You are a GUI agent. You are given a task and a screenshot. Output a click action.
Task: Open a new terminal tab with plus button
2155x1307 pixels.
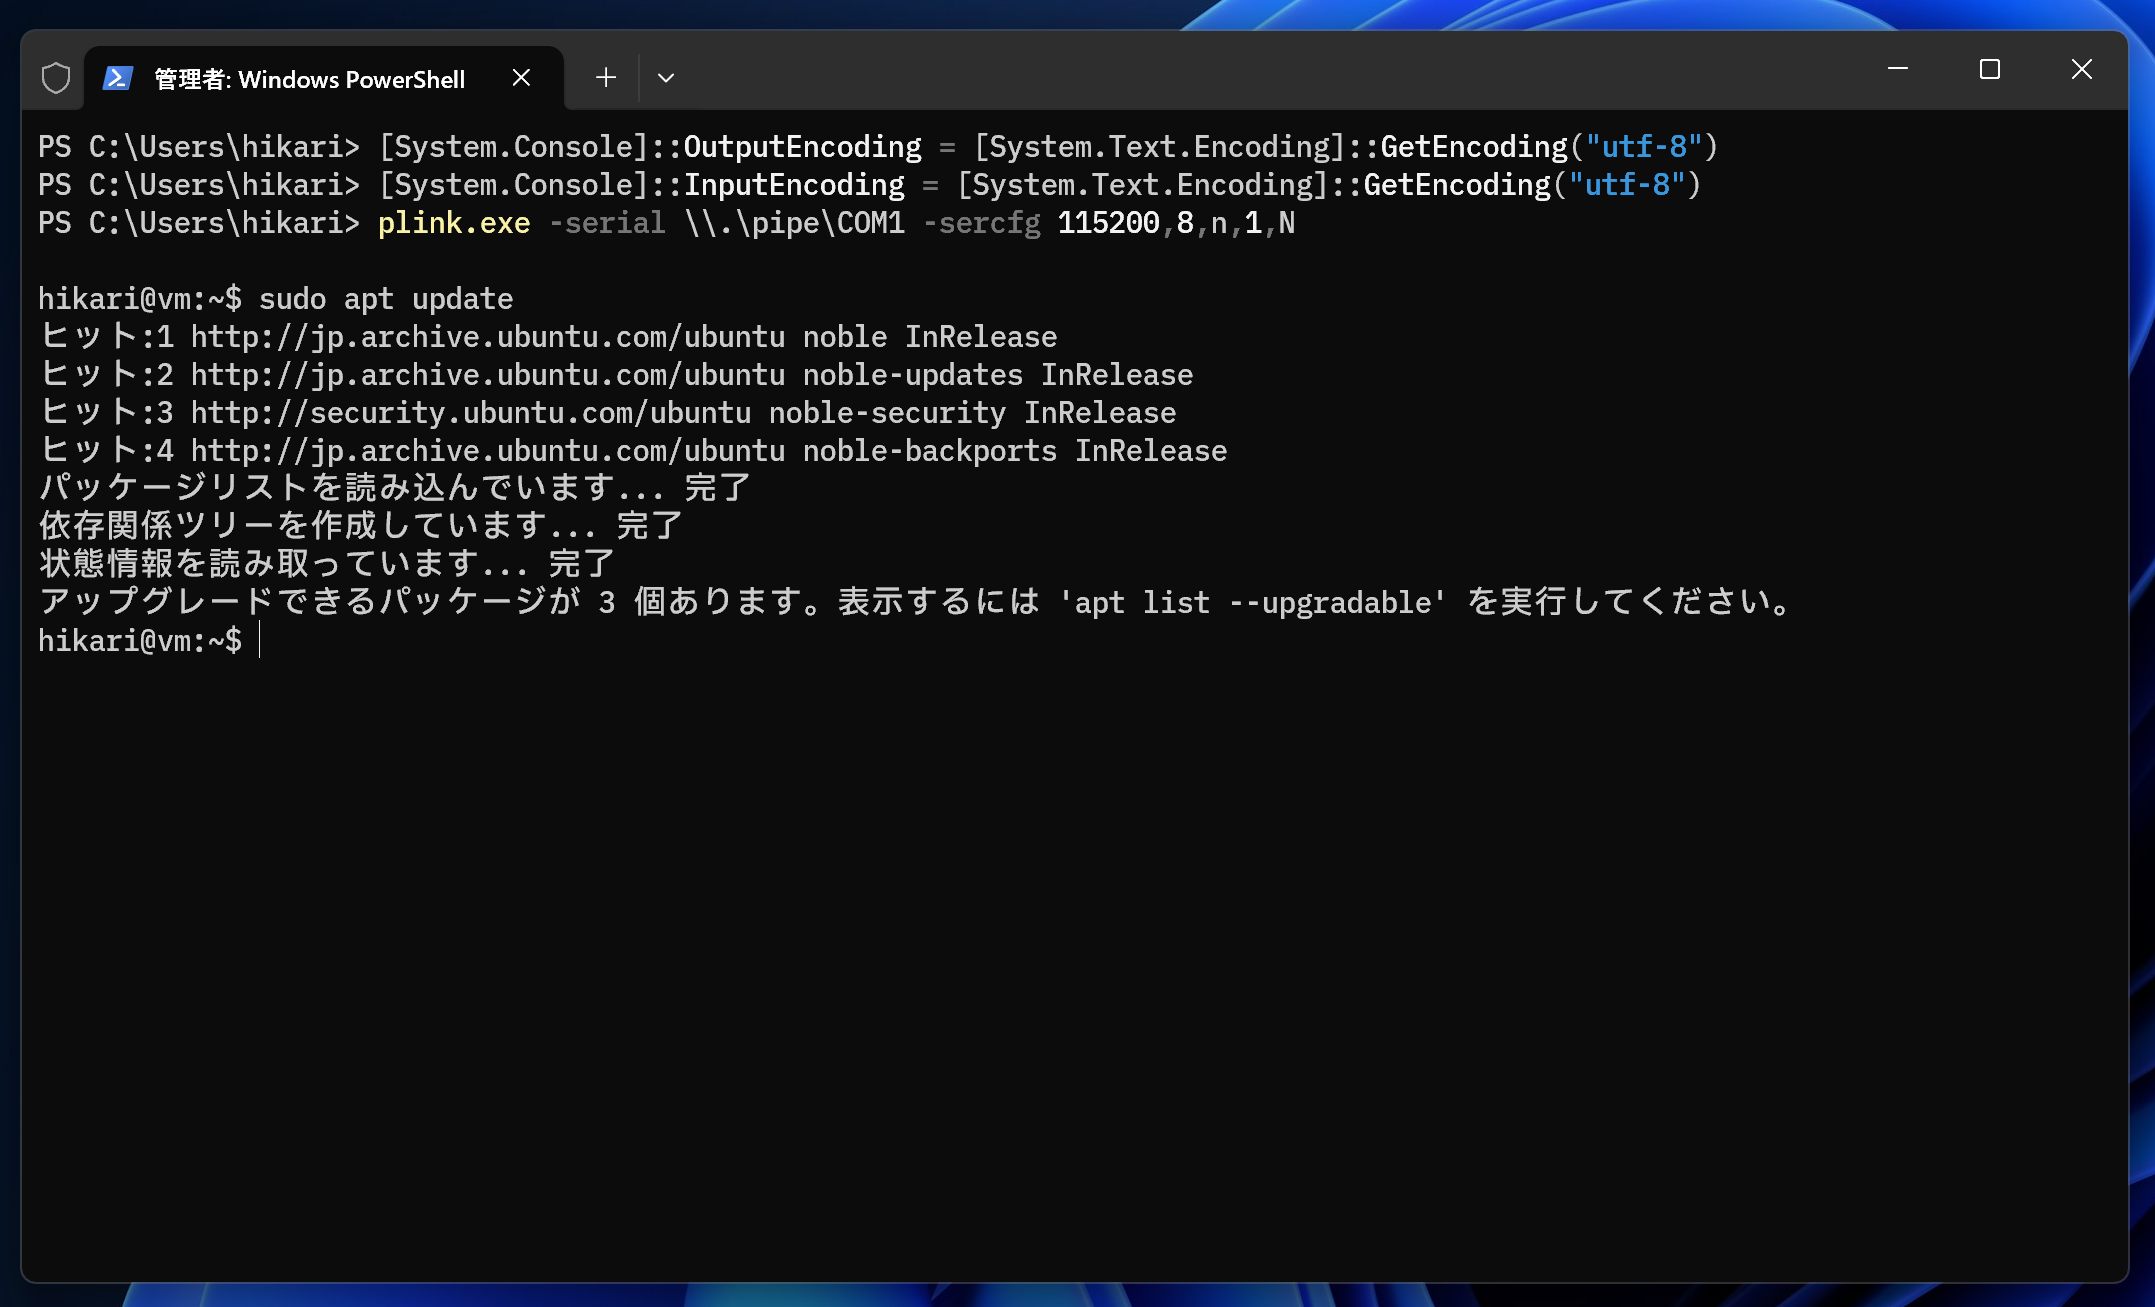604,77
